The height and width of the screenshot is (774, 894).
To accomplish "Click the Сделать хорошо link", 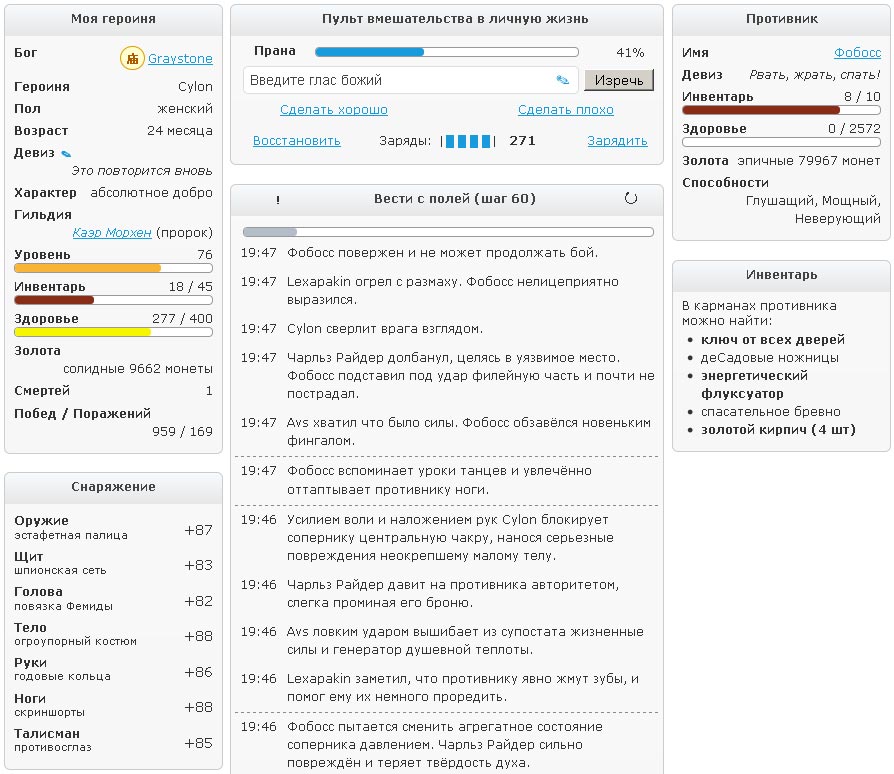I will tap(334, 110).
